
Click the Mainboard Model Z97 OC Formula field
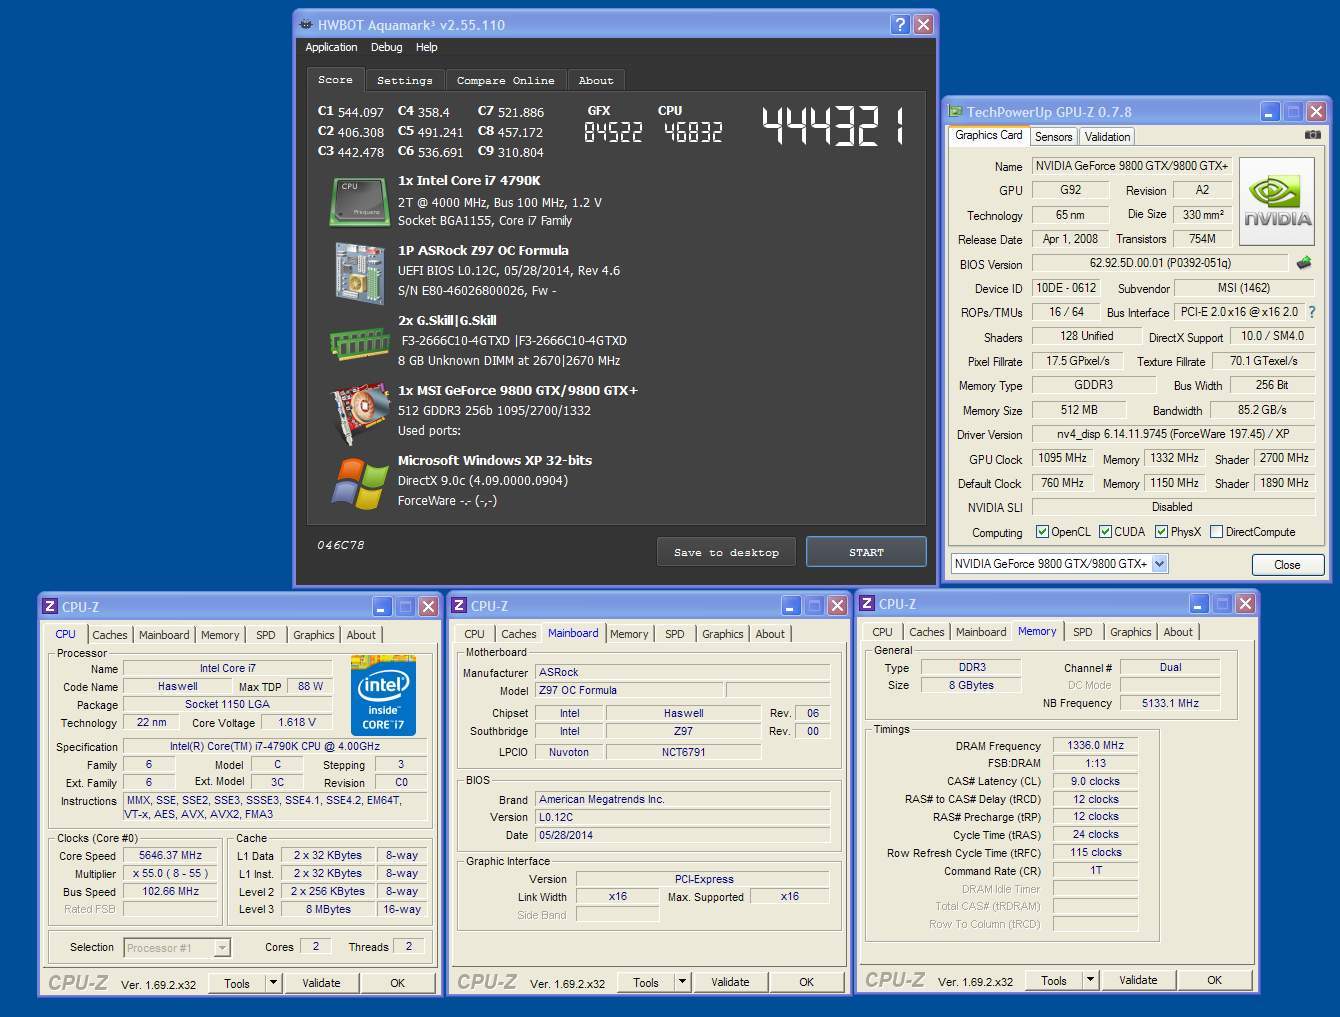point(628,691)
